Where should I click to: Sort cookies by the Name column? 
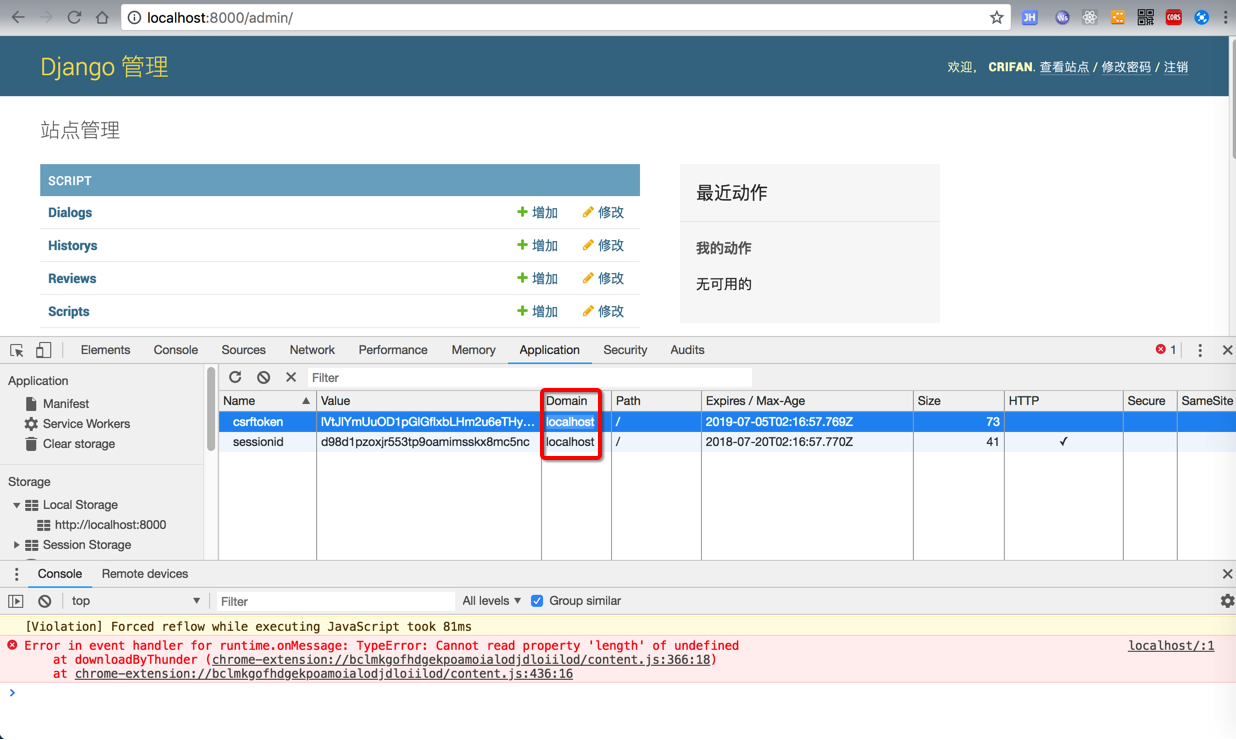[267, 400]
